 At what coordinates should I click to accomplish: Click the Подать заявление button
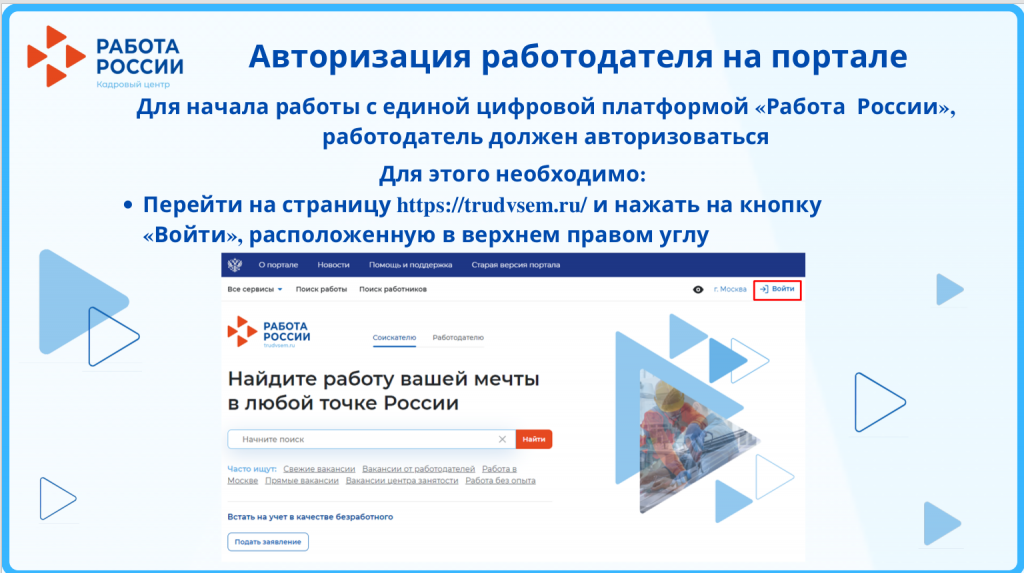pos(268,542)
